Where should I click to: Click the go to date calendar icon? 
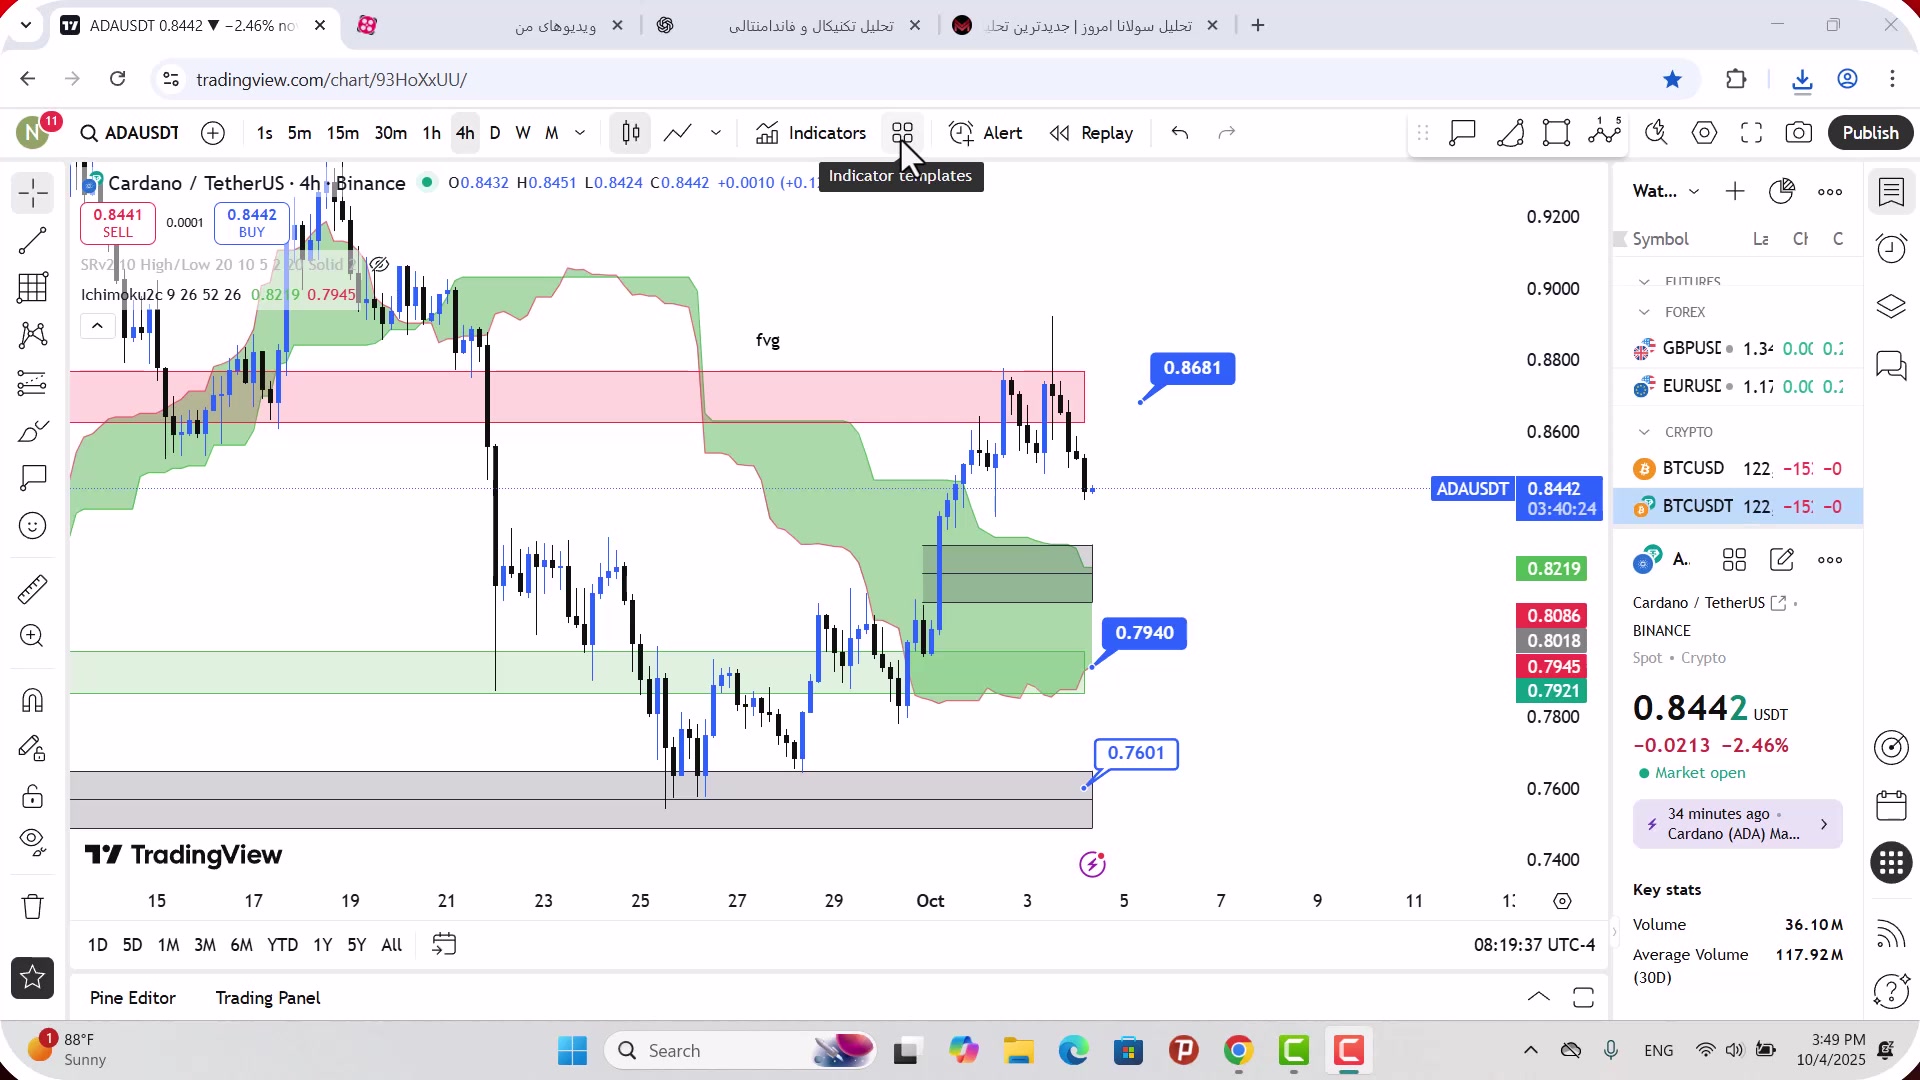pos(444,945)
